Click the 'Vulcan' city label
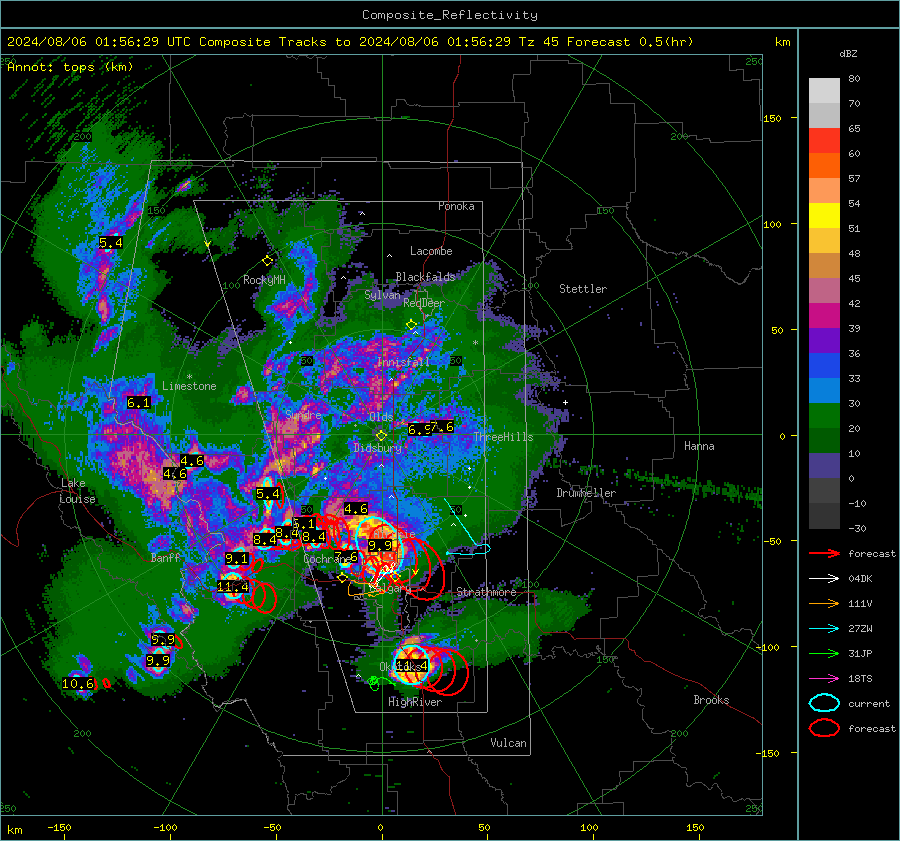Screen dimensions: 900x841 pos(508,743)
